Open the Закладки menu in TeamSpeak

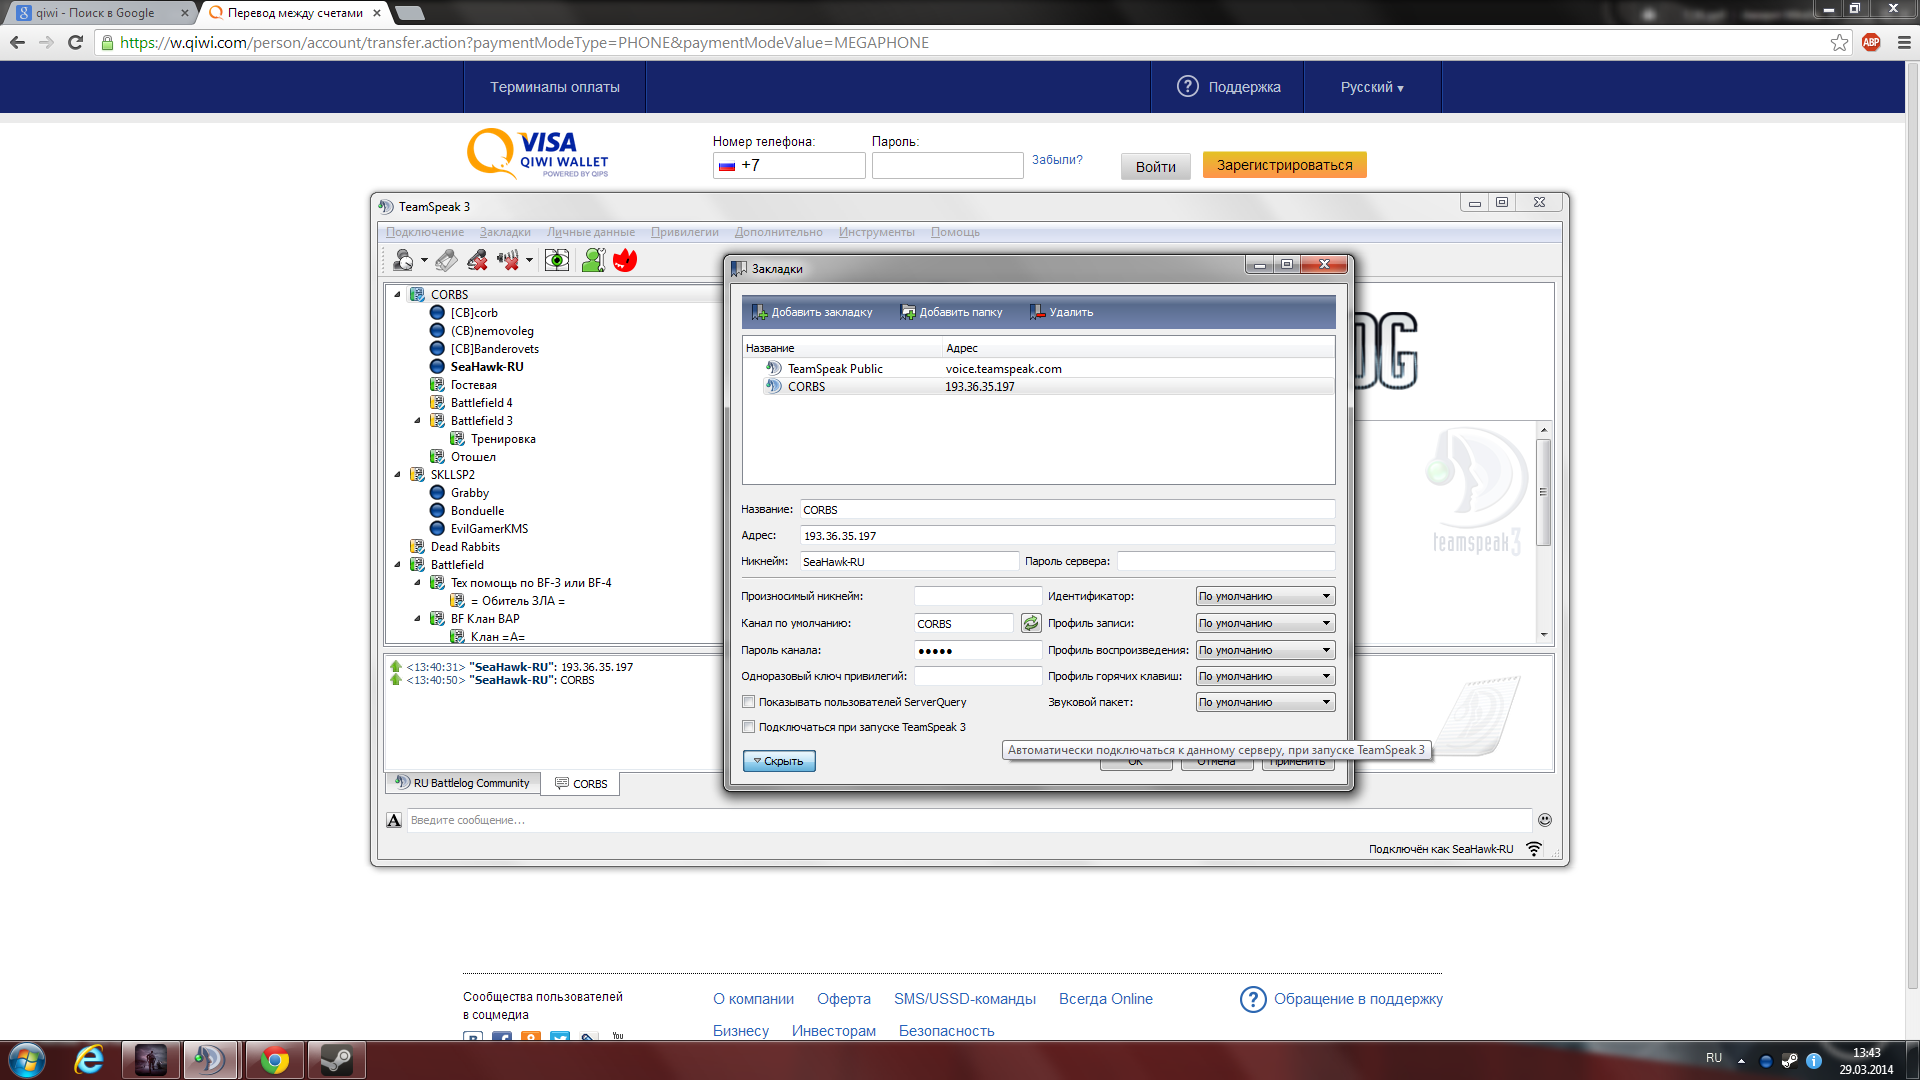(505, 232)
